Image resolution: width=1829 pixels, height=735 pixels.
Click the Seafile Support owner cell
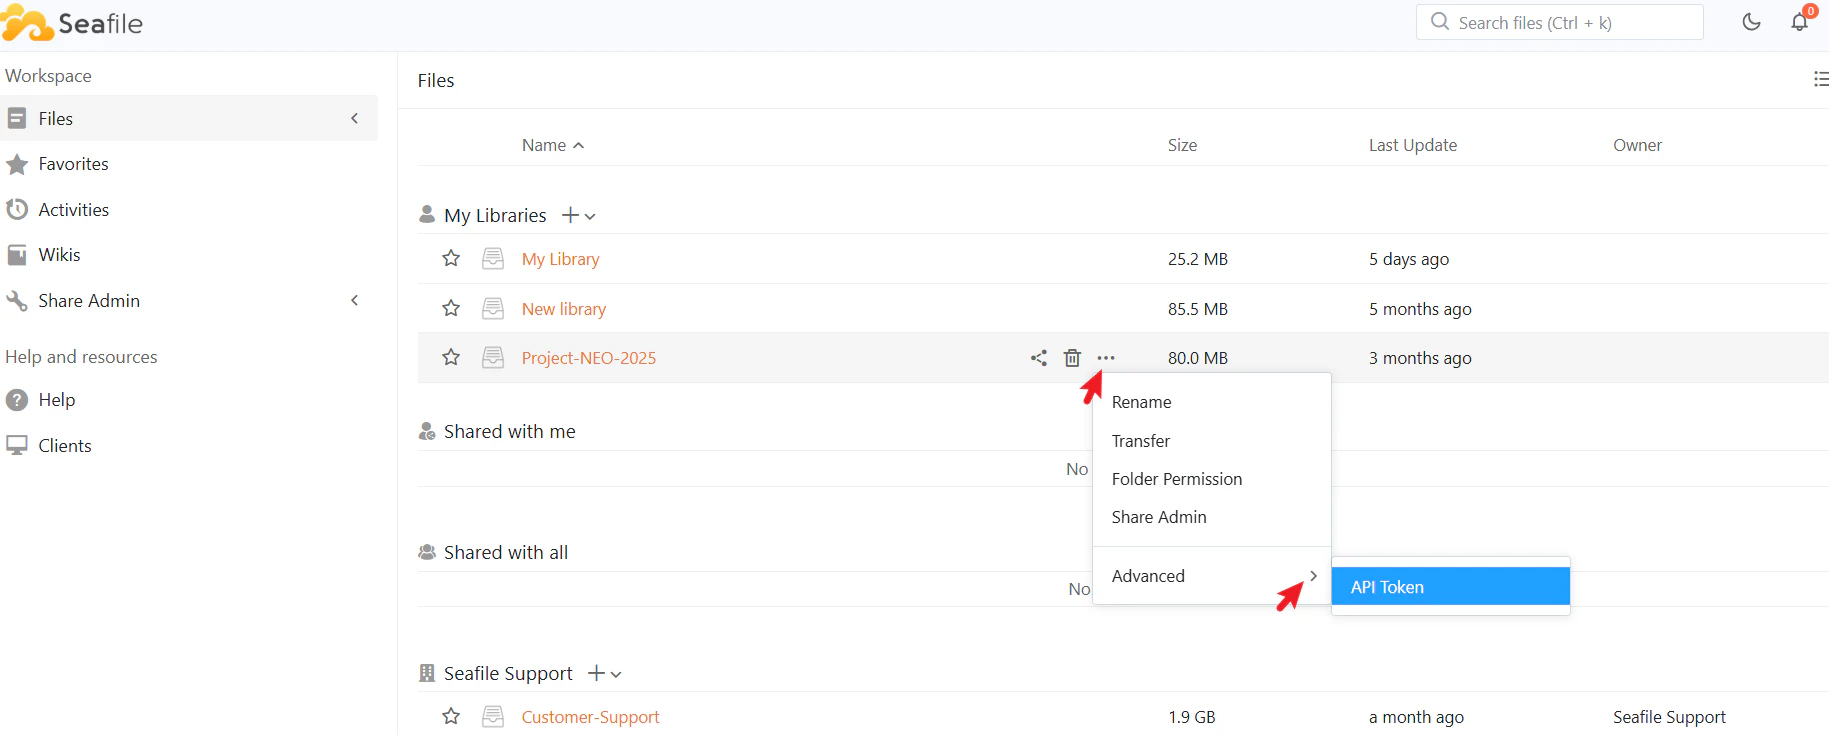click(x=1669, y=717)
